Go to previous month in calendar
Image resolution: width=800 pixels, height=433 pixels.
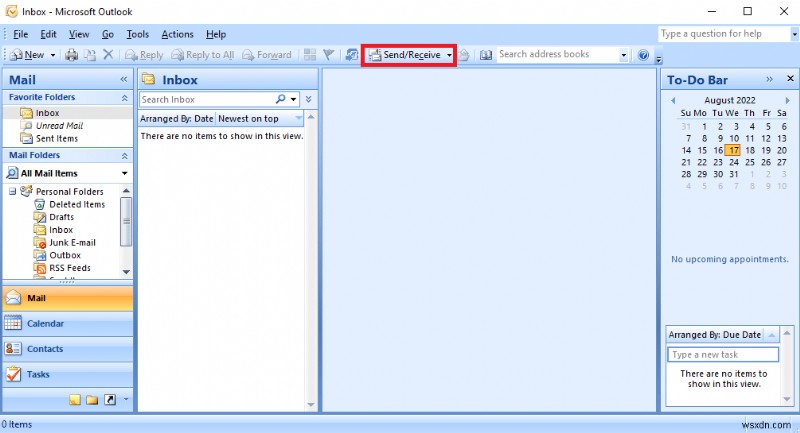coord(673,100)
